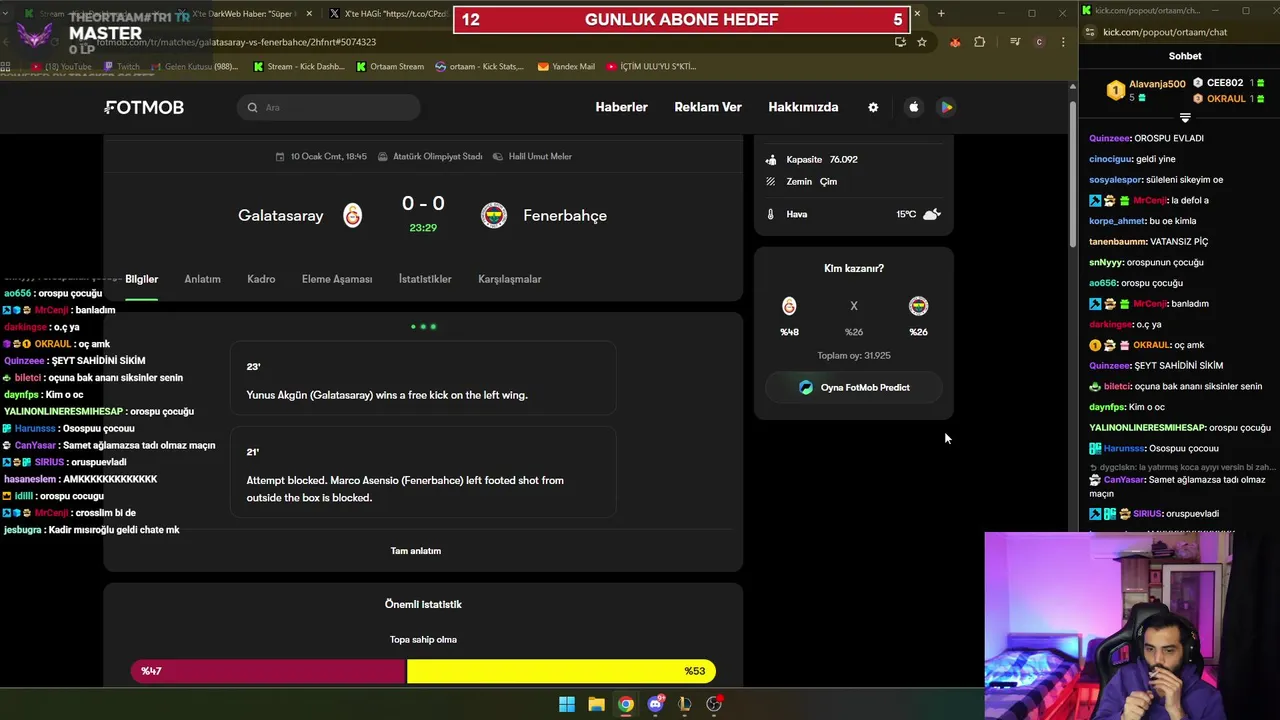The image size is (1280, 720).
Task: Open File Explorer from taskbar
Action: 596,704
